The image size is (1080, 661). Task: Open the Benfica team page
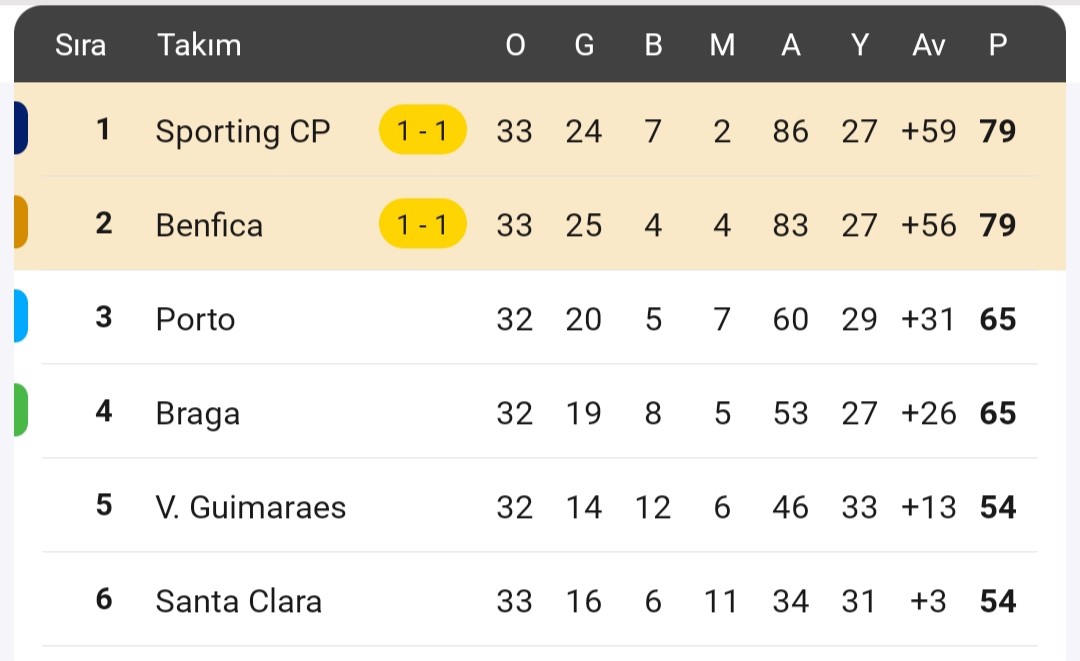pos(209,225)
